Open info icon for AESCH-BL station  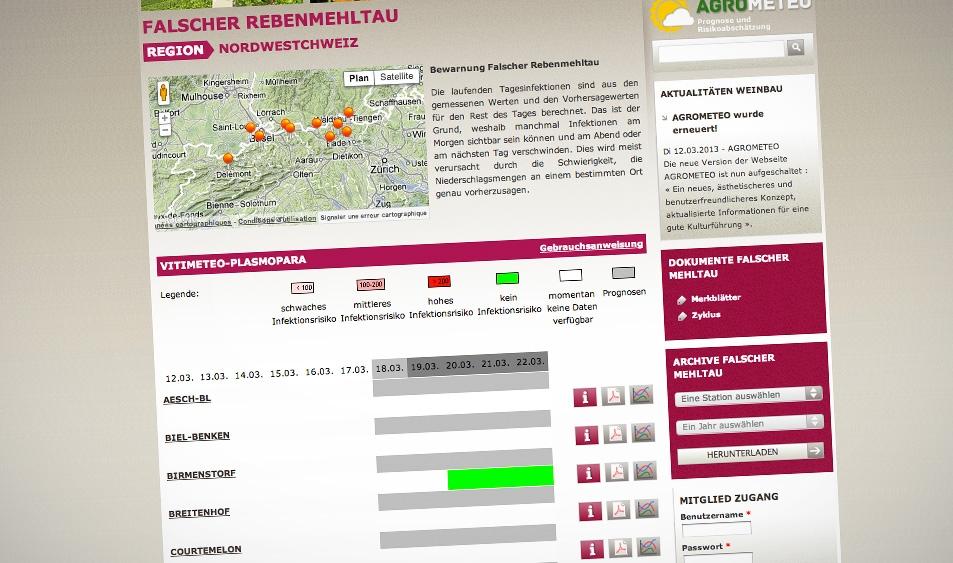click(x=585, y=397)
